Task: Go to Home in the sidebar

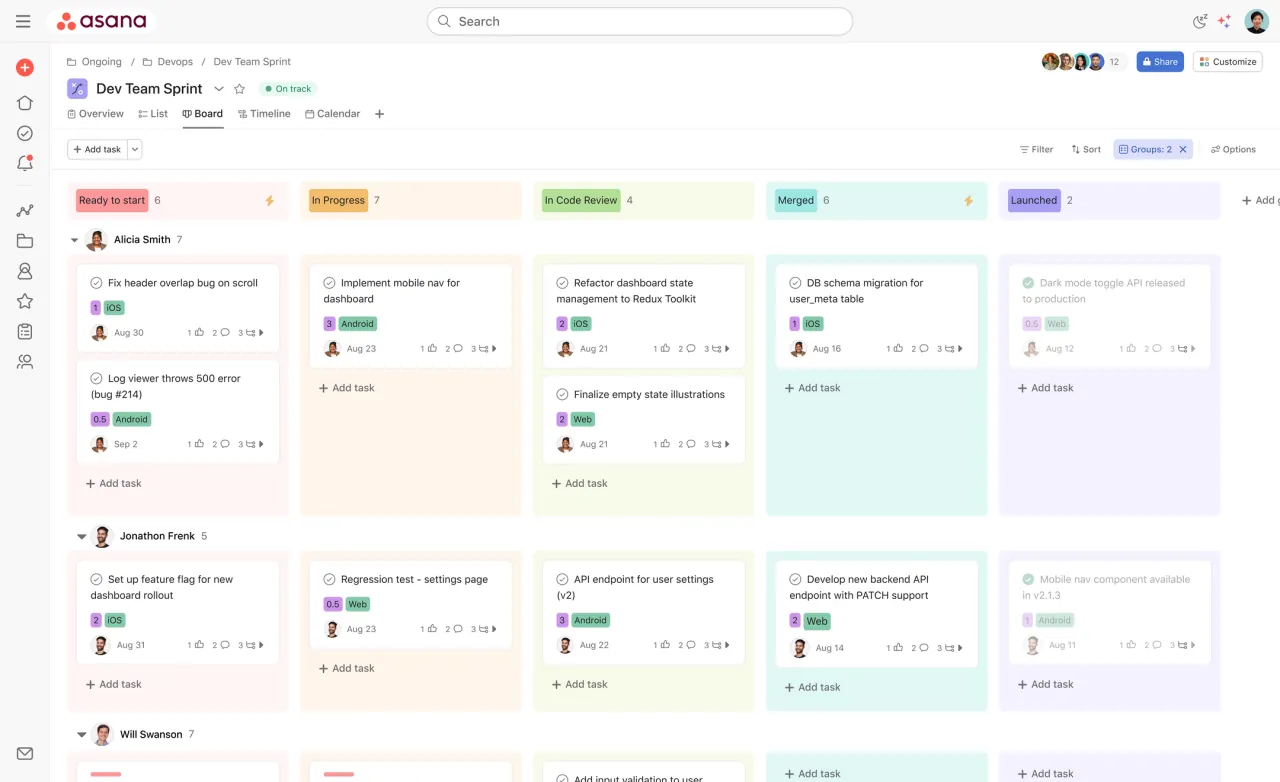Action: tap(25, 103)
